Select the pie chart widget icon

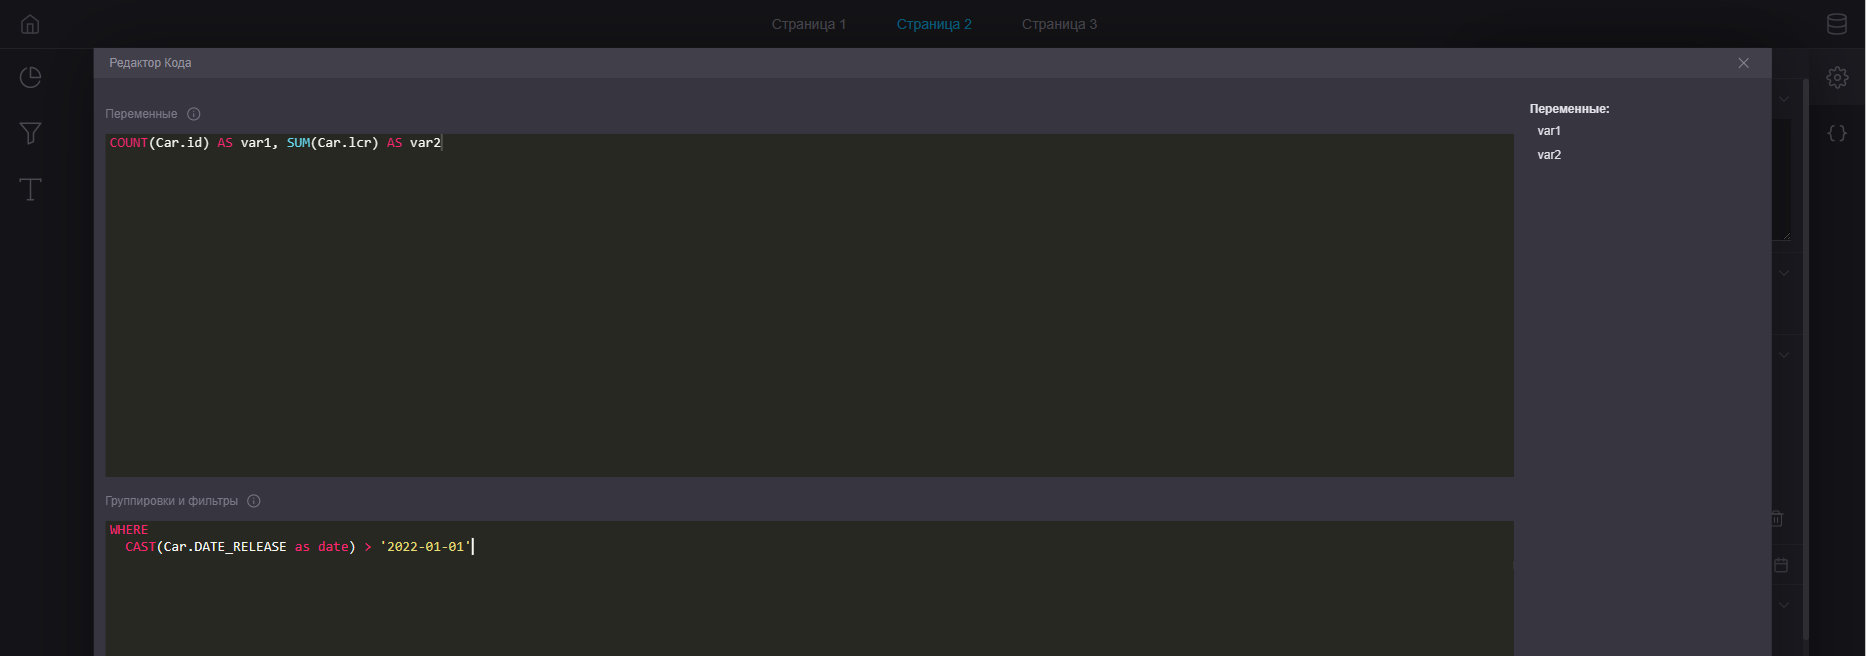(x=30, y=78)
